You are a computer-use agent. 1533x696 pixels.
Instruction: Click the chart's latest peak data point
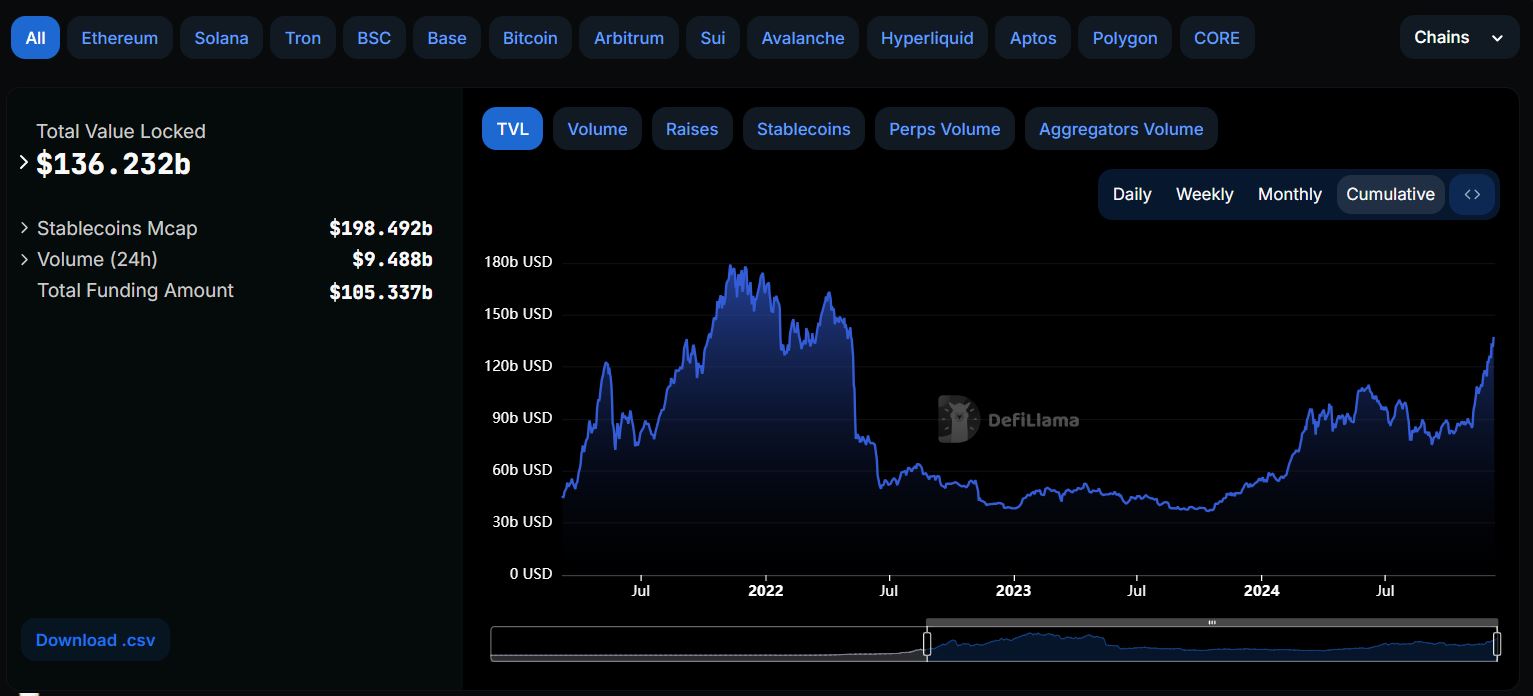pos(1494,338)
